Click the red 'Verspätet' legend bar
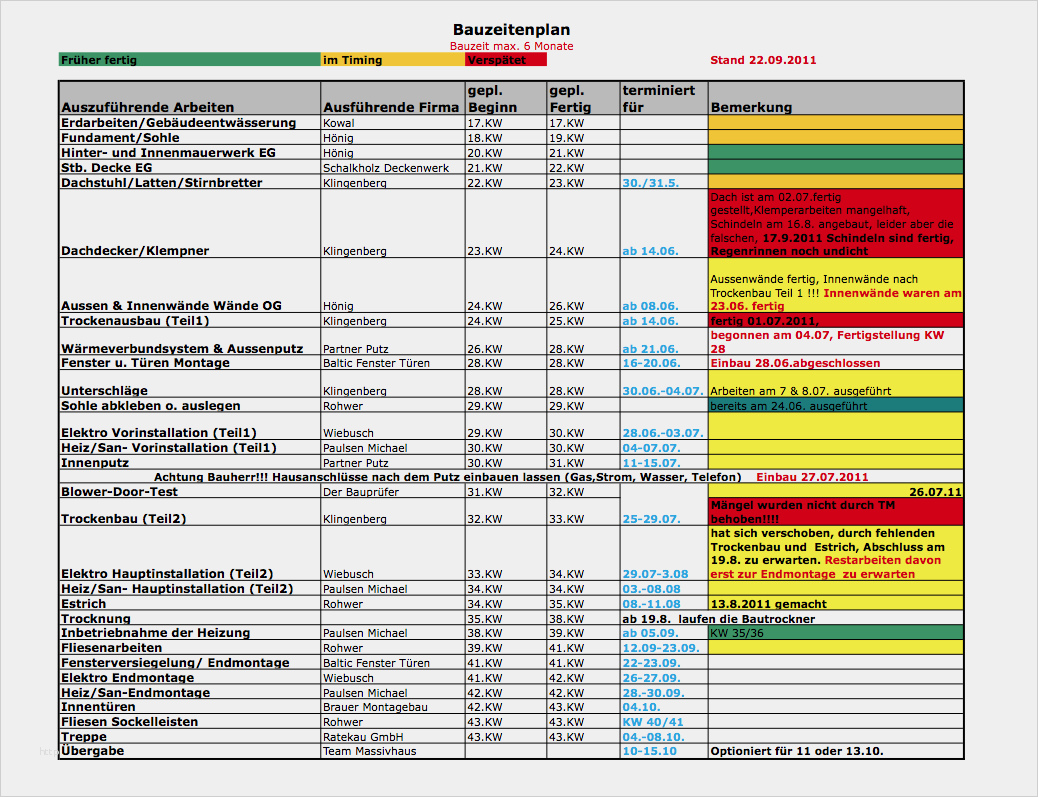The height and width of the screenshot is (797, 1038). (x=506, y=60)
